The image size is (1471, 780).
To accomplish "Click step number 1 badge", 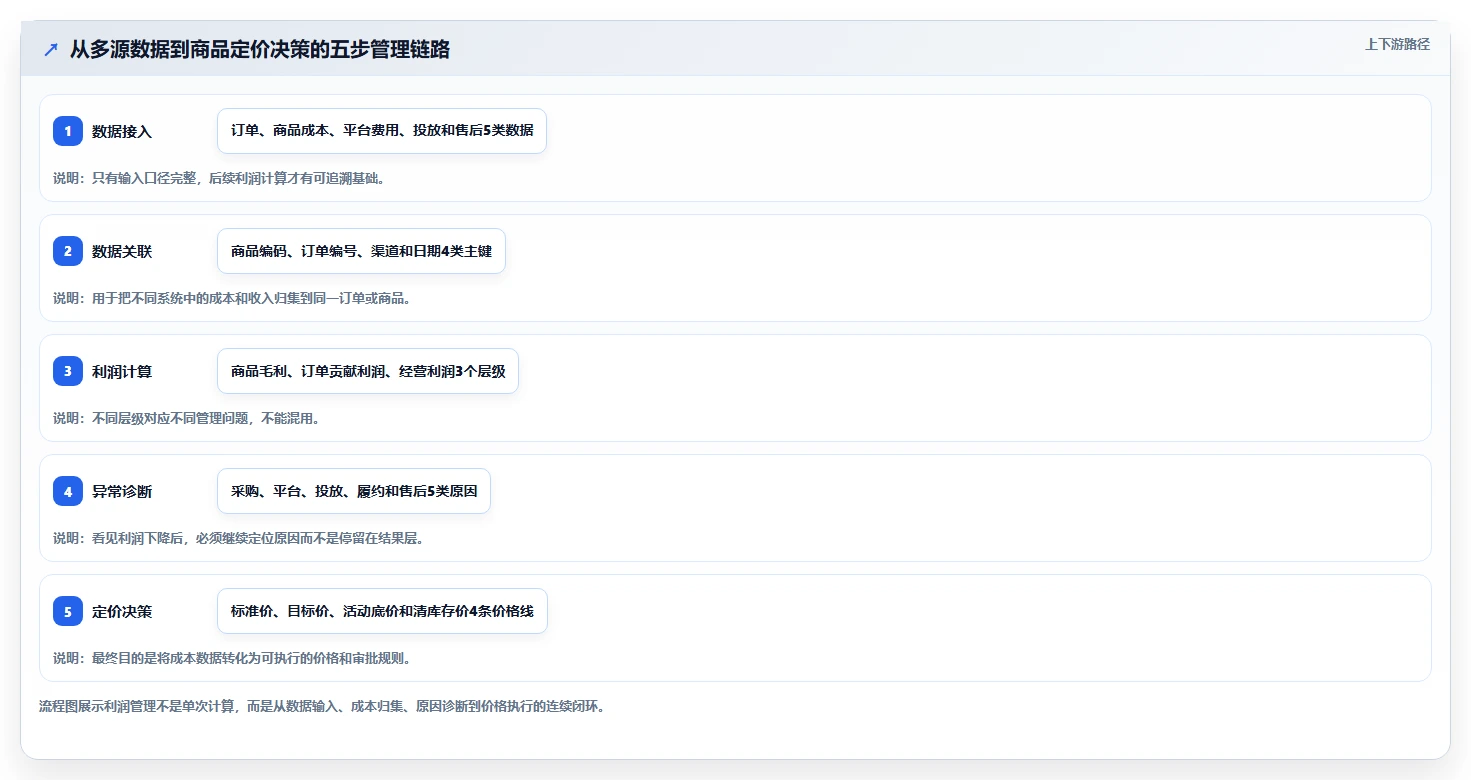I will pos(68,131).
